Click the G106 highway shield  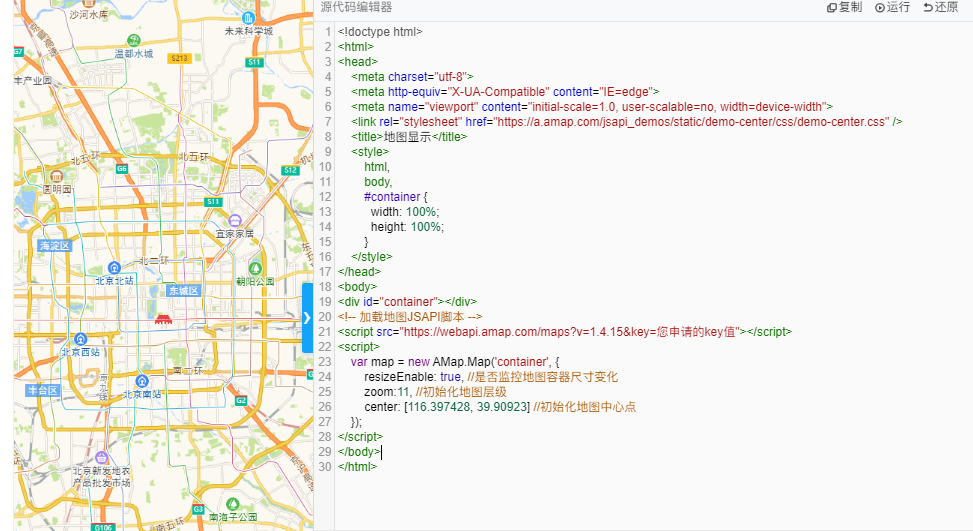coord(102,527)
